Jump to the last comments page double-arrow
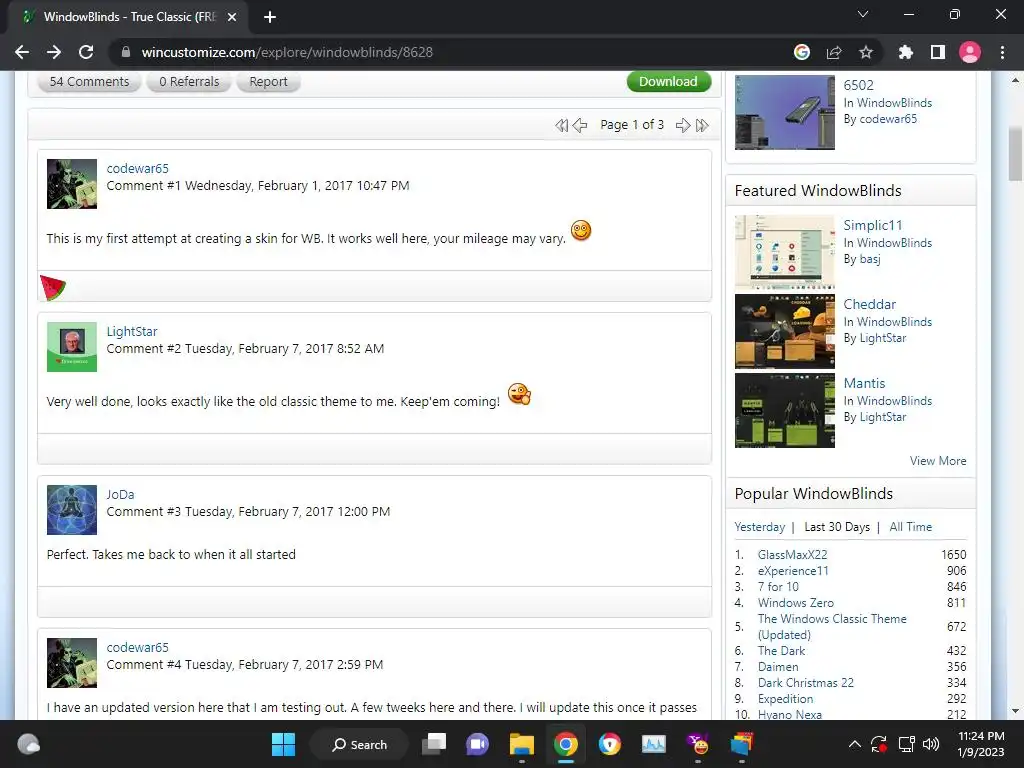Viewport: 1024px width, 768px height. coord(702,125)
